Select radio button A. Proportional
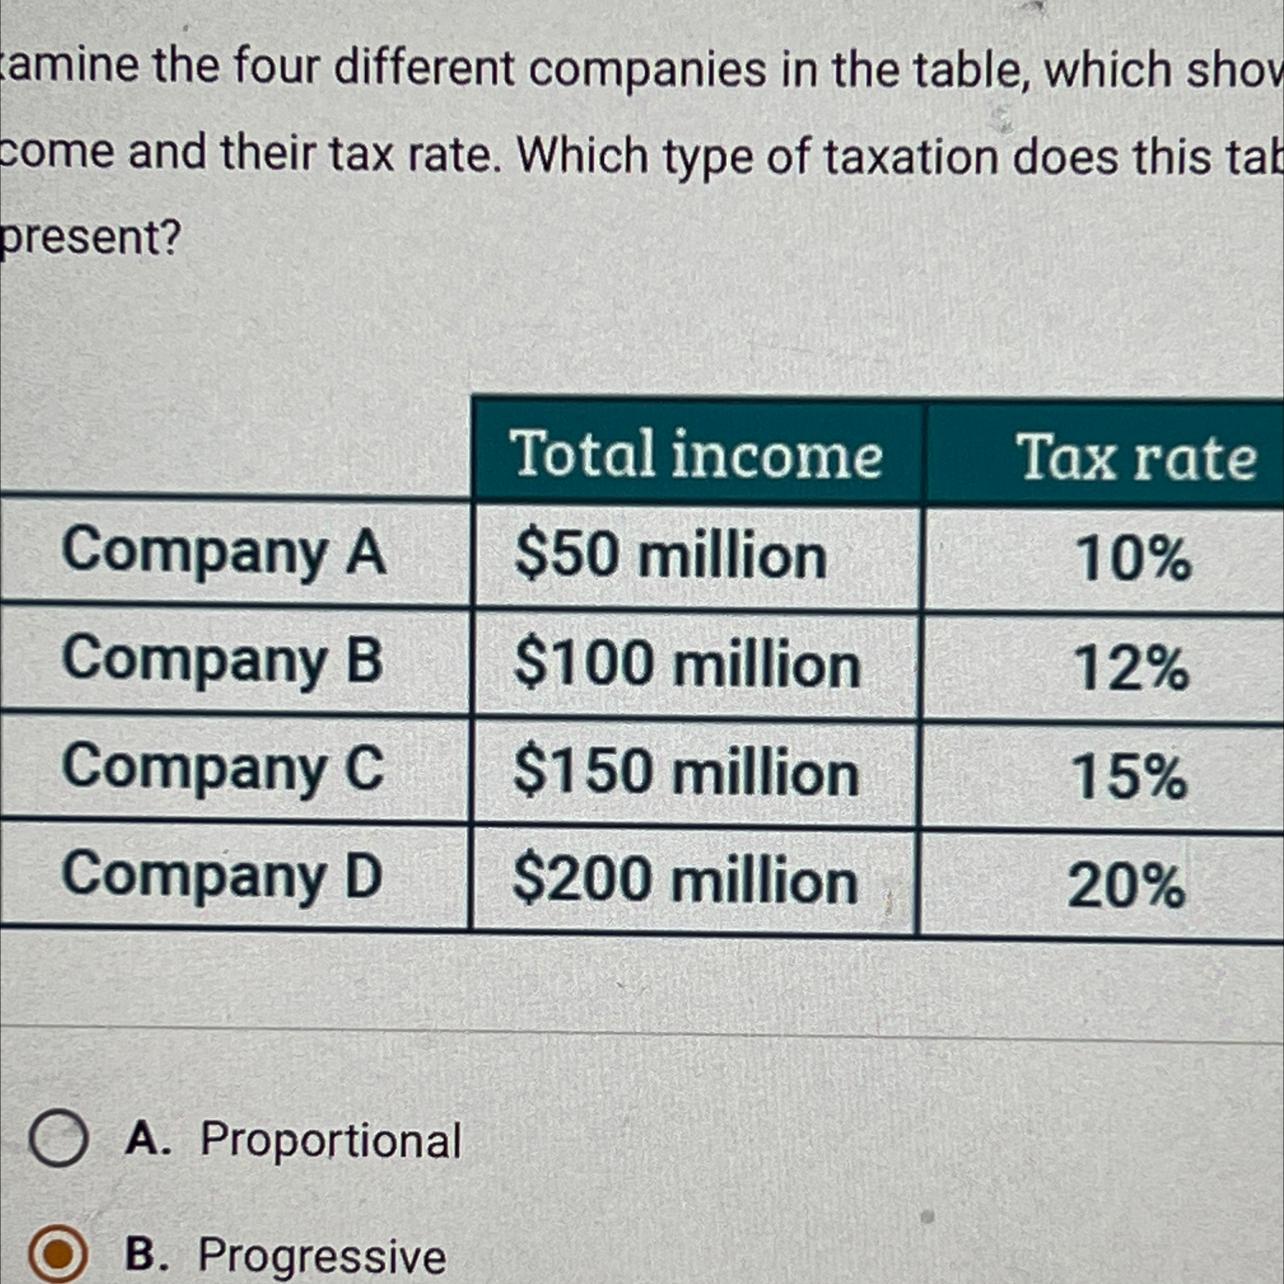This screenshot has height=1284, width=1284. pyautogui.click(x=57, y=1140)
